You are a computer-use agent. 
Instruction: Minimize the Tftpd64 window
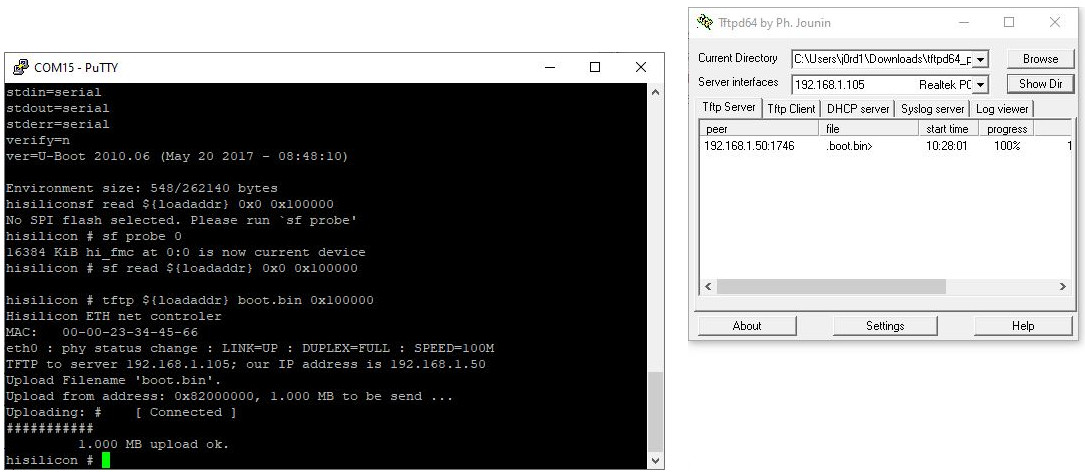(x=963, y=22)
